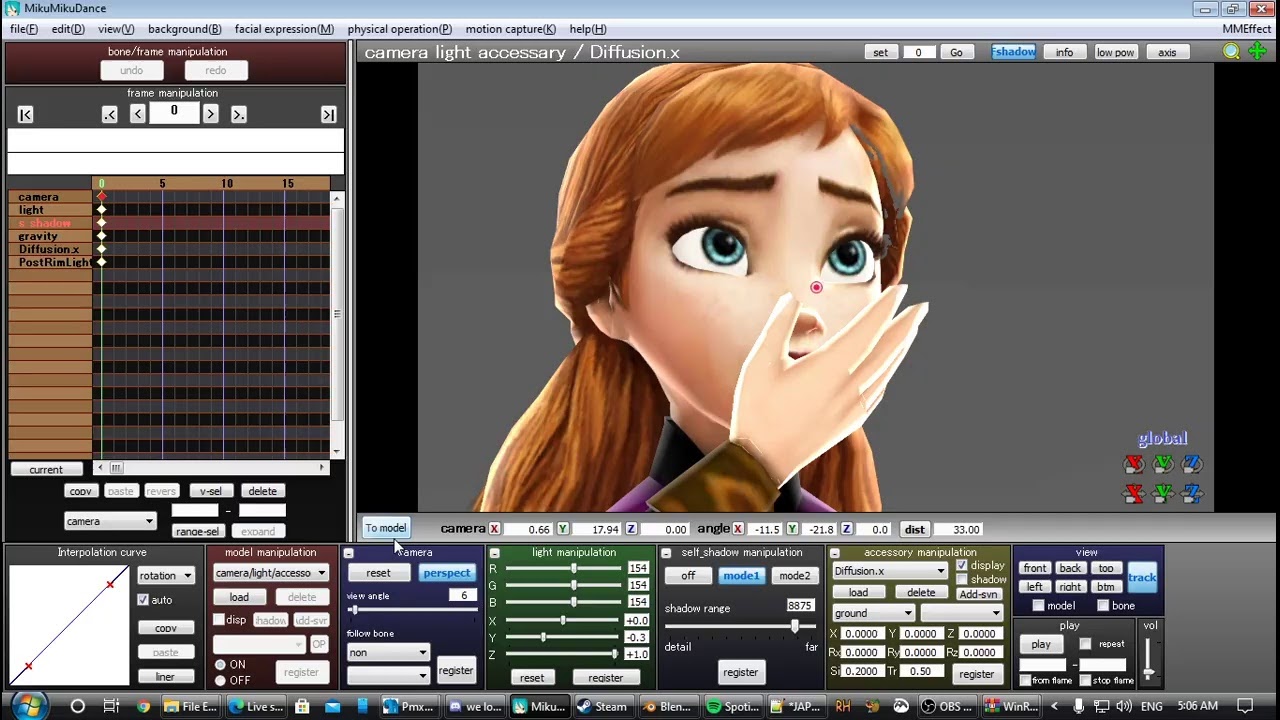The width and height of the screenshot is (1280, 720).
Task: Check the view bone checkbox
Action: pyautogui.click(x=1102, y=606)
